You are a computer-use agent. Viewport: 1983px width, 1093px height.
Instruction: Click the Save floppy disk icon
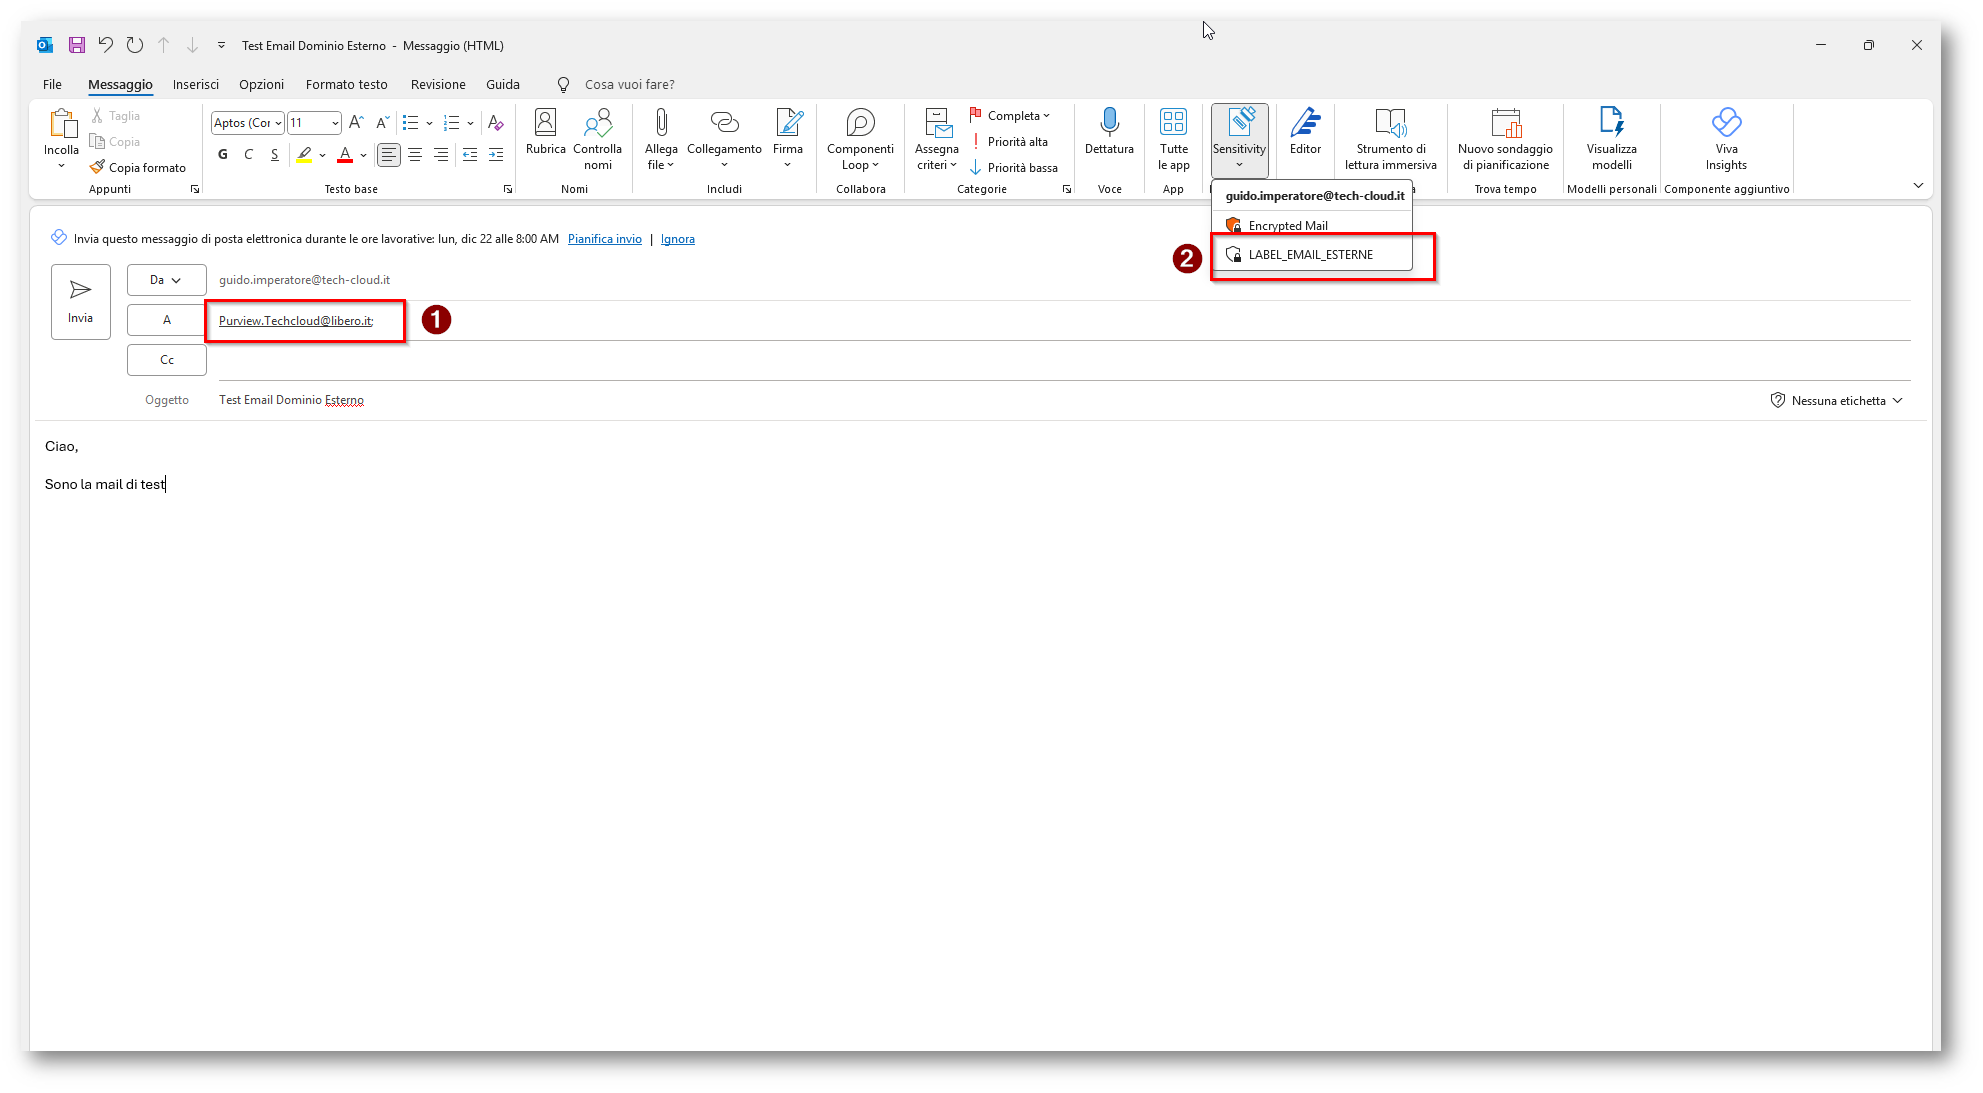point(76,45)
